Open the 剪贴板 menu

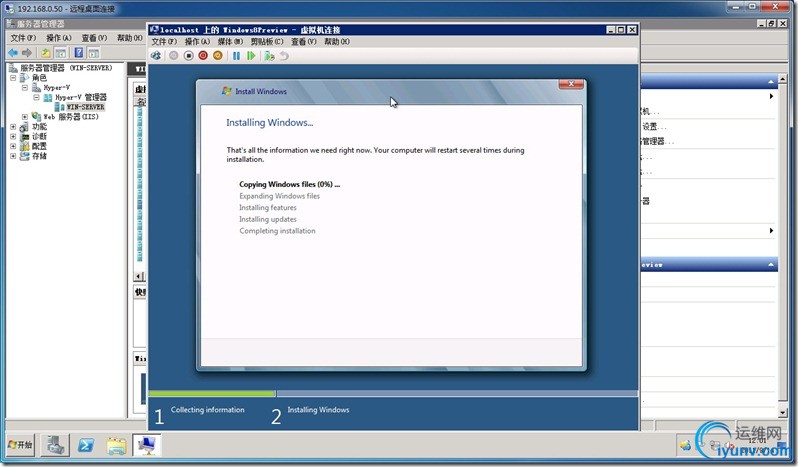click(x=267, y=42)
